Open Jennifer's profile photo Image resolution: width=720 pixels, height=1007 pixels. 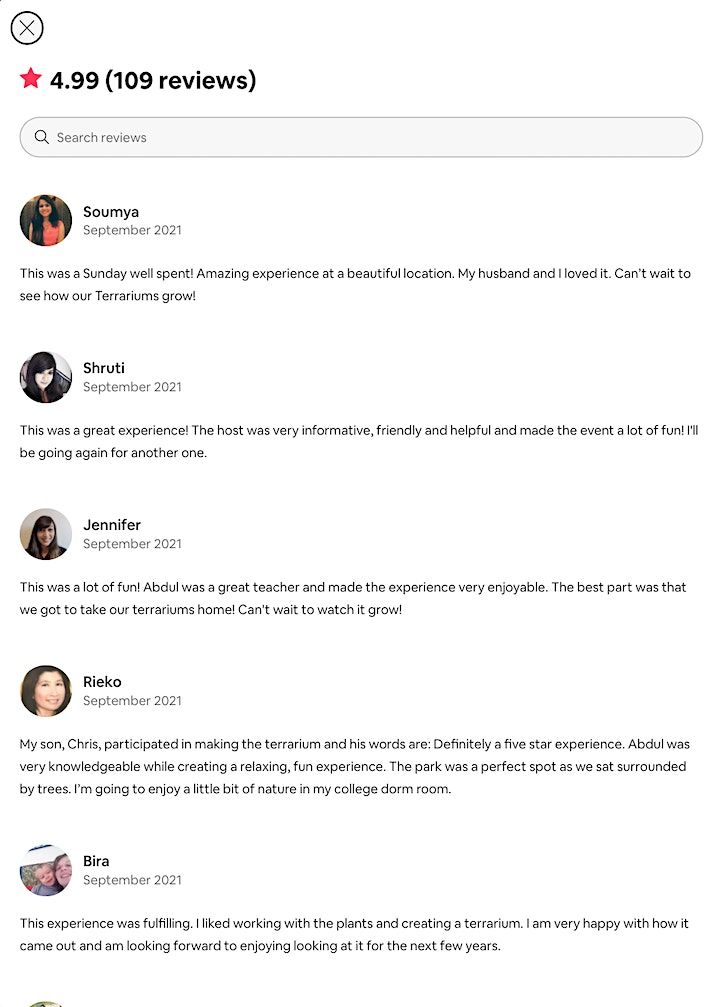click(46, 534)
